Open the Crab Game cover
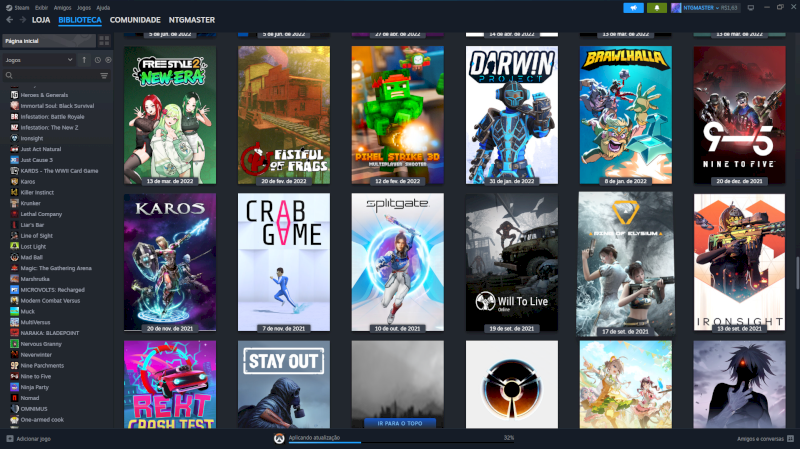 [284, 262]
